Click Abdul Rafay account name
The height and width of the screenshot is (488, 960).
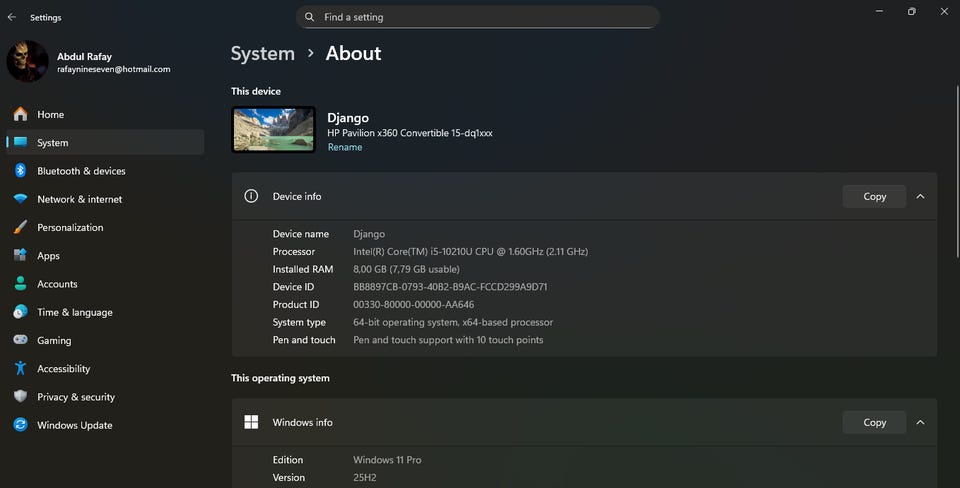(x=84, y=56)
